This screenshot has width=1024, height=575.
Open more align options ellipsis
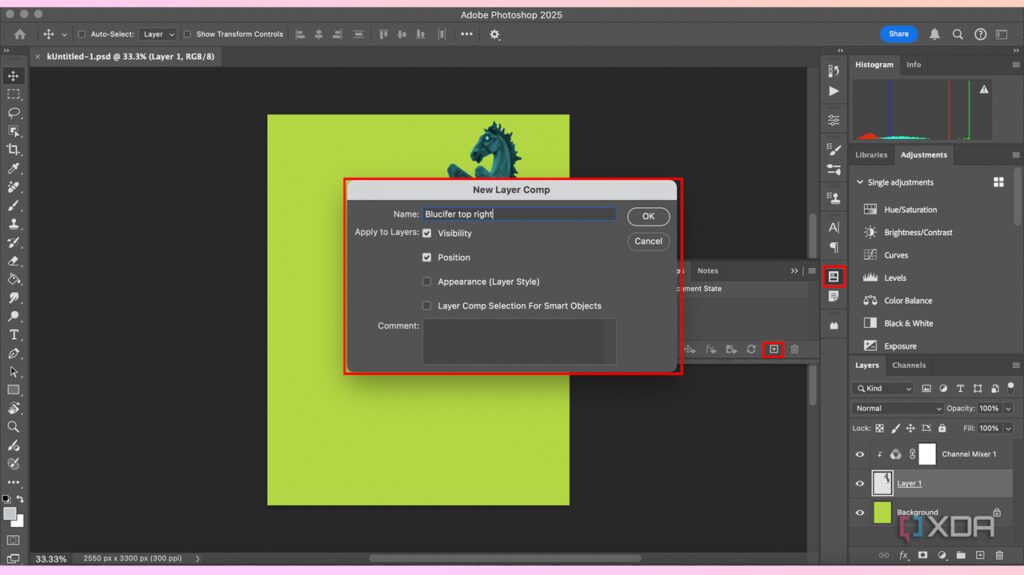coord(466,34)
